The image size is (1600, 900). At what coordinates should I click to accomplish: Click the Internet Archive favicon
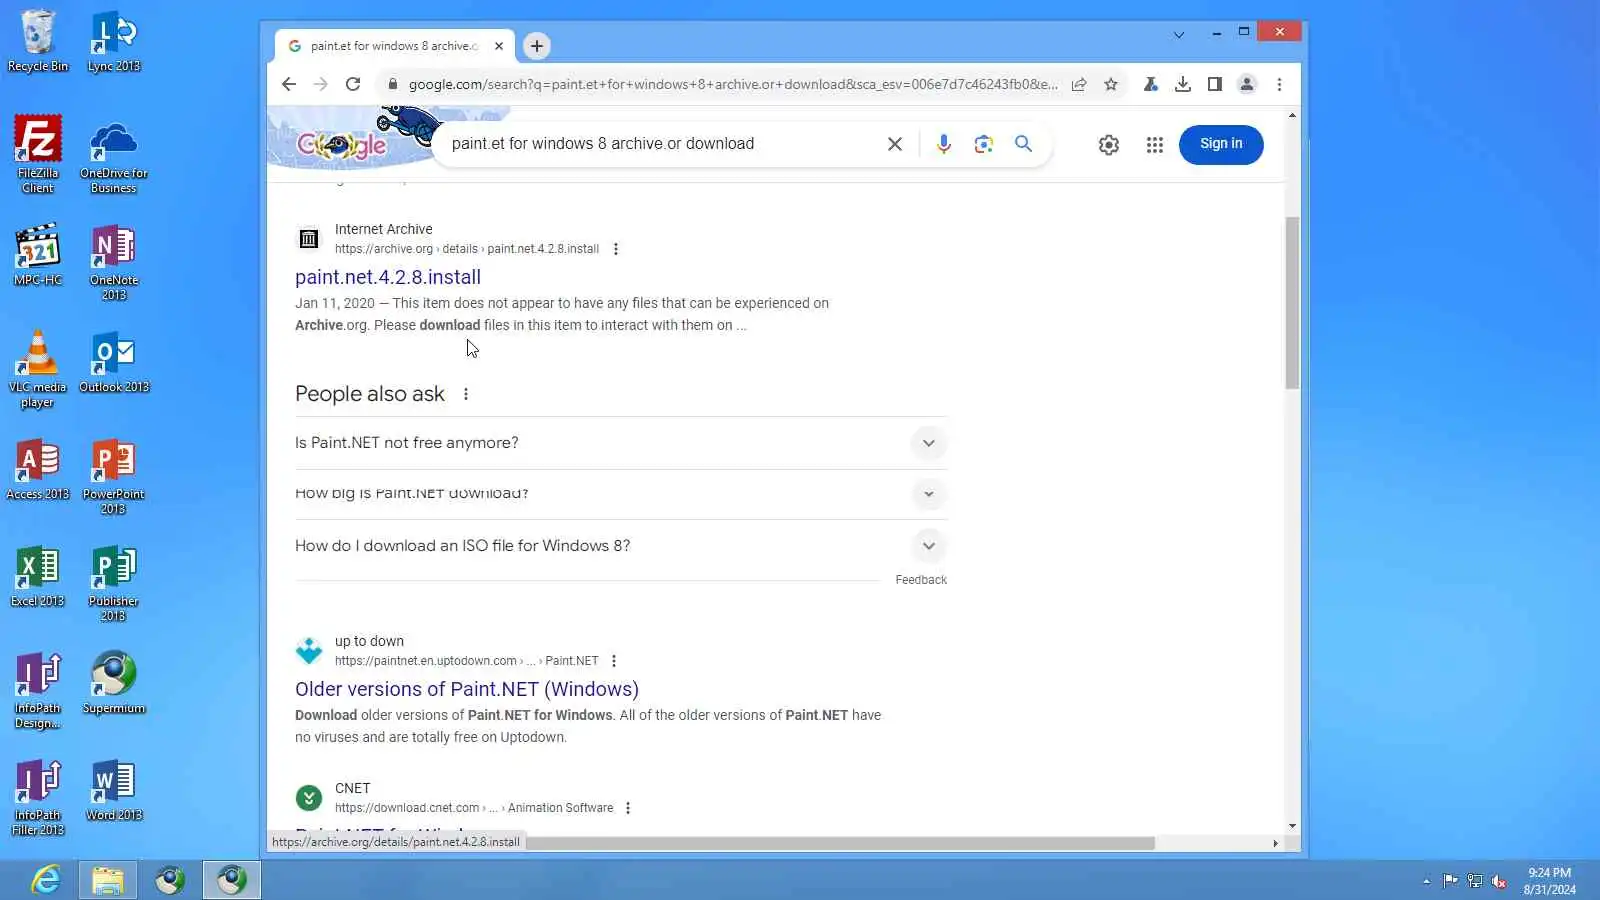point(309,239)
